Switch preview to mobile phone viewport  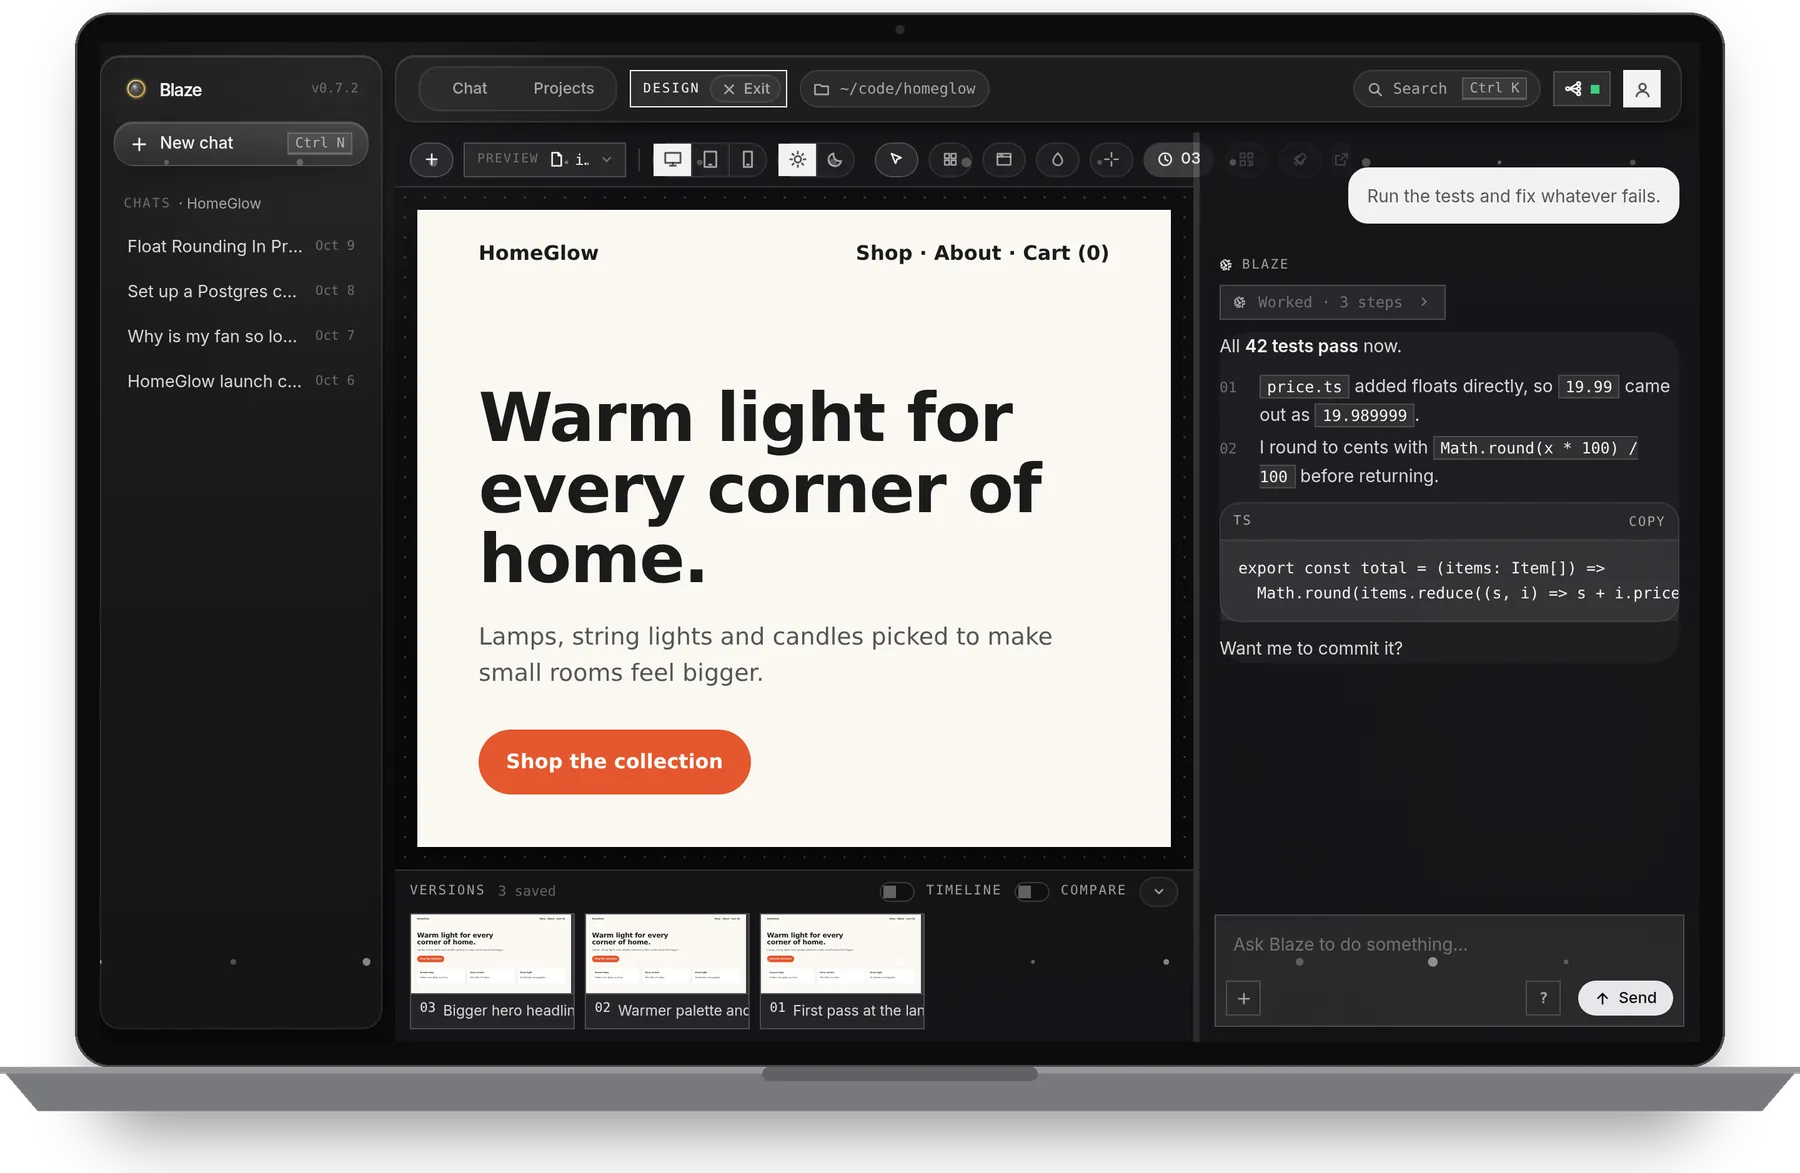748,160
